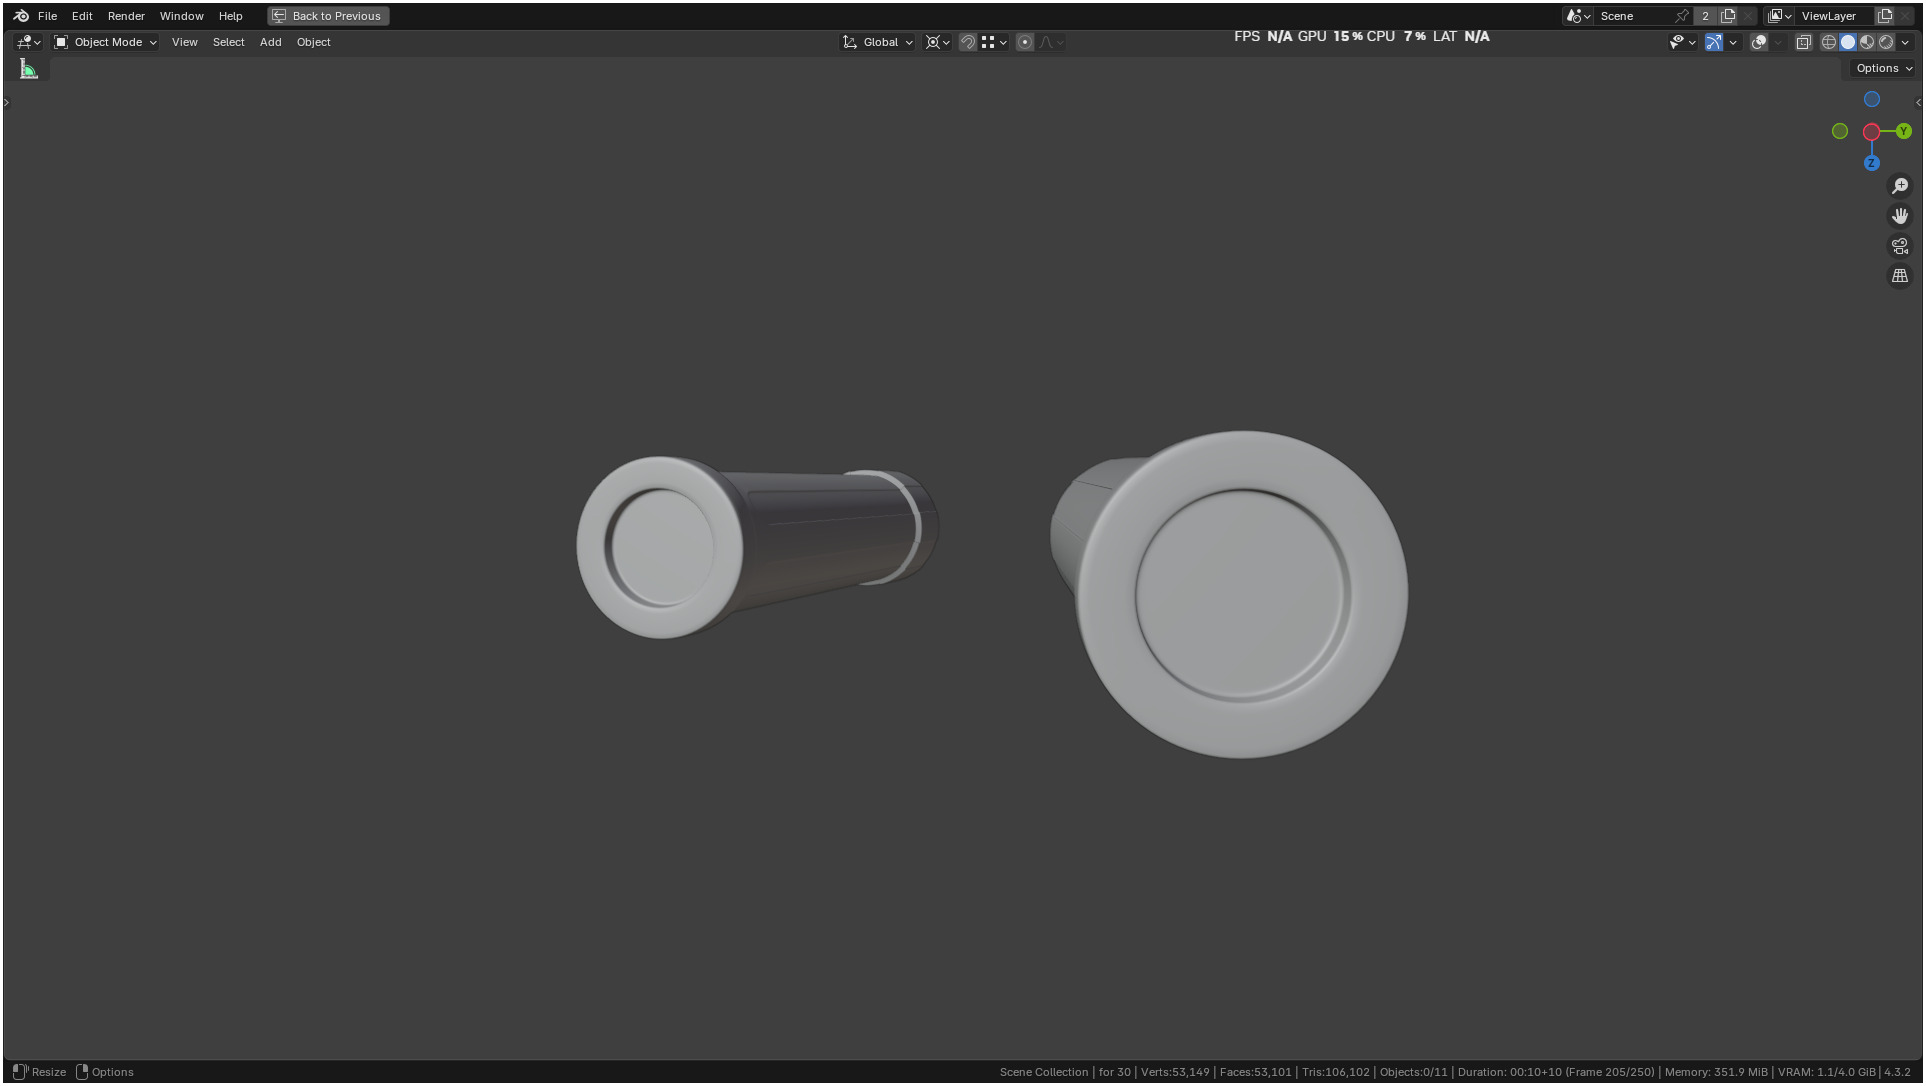Open the Add menu
Image resolution: width=1926 pixels, height=1086 pixels.
coord(270,42)
